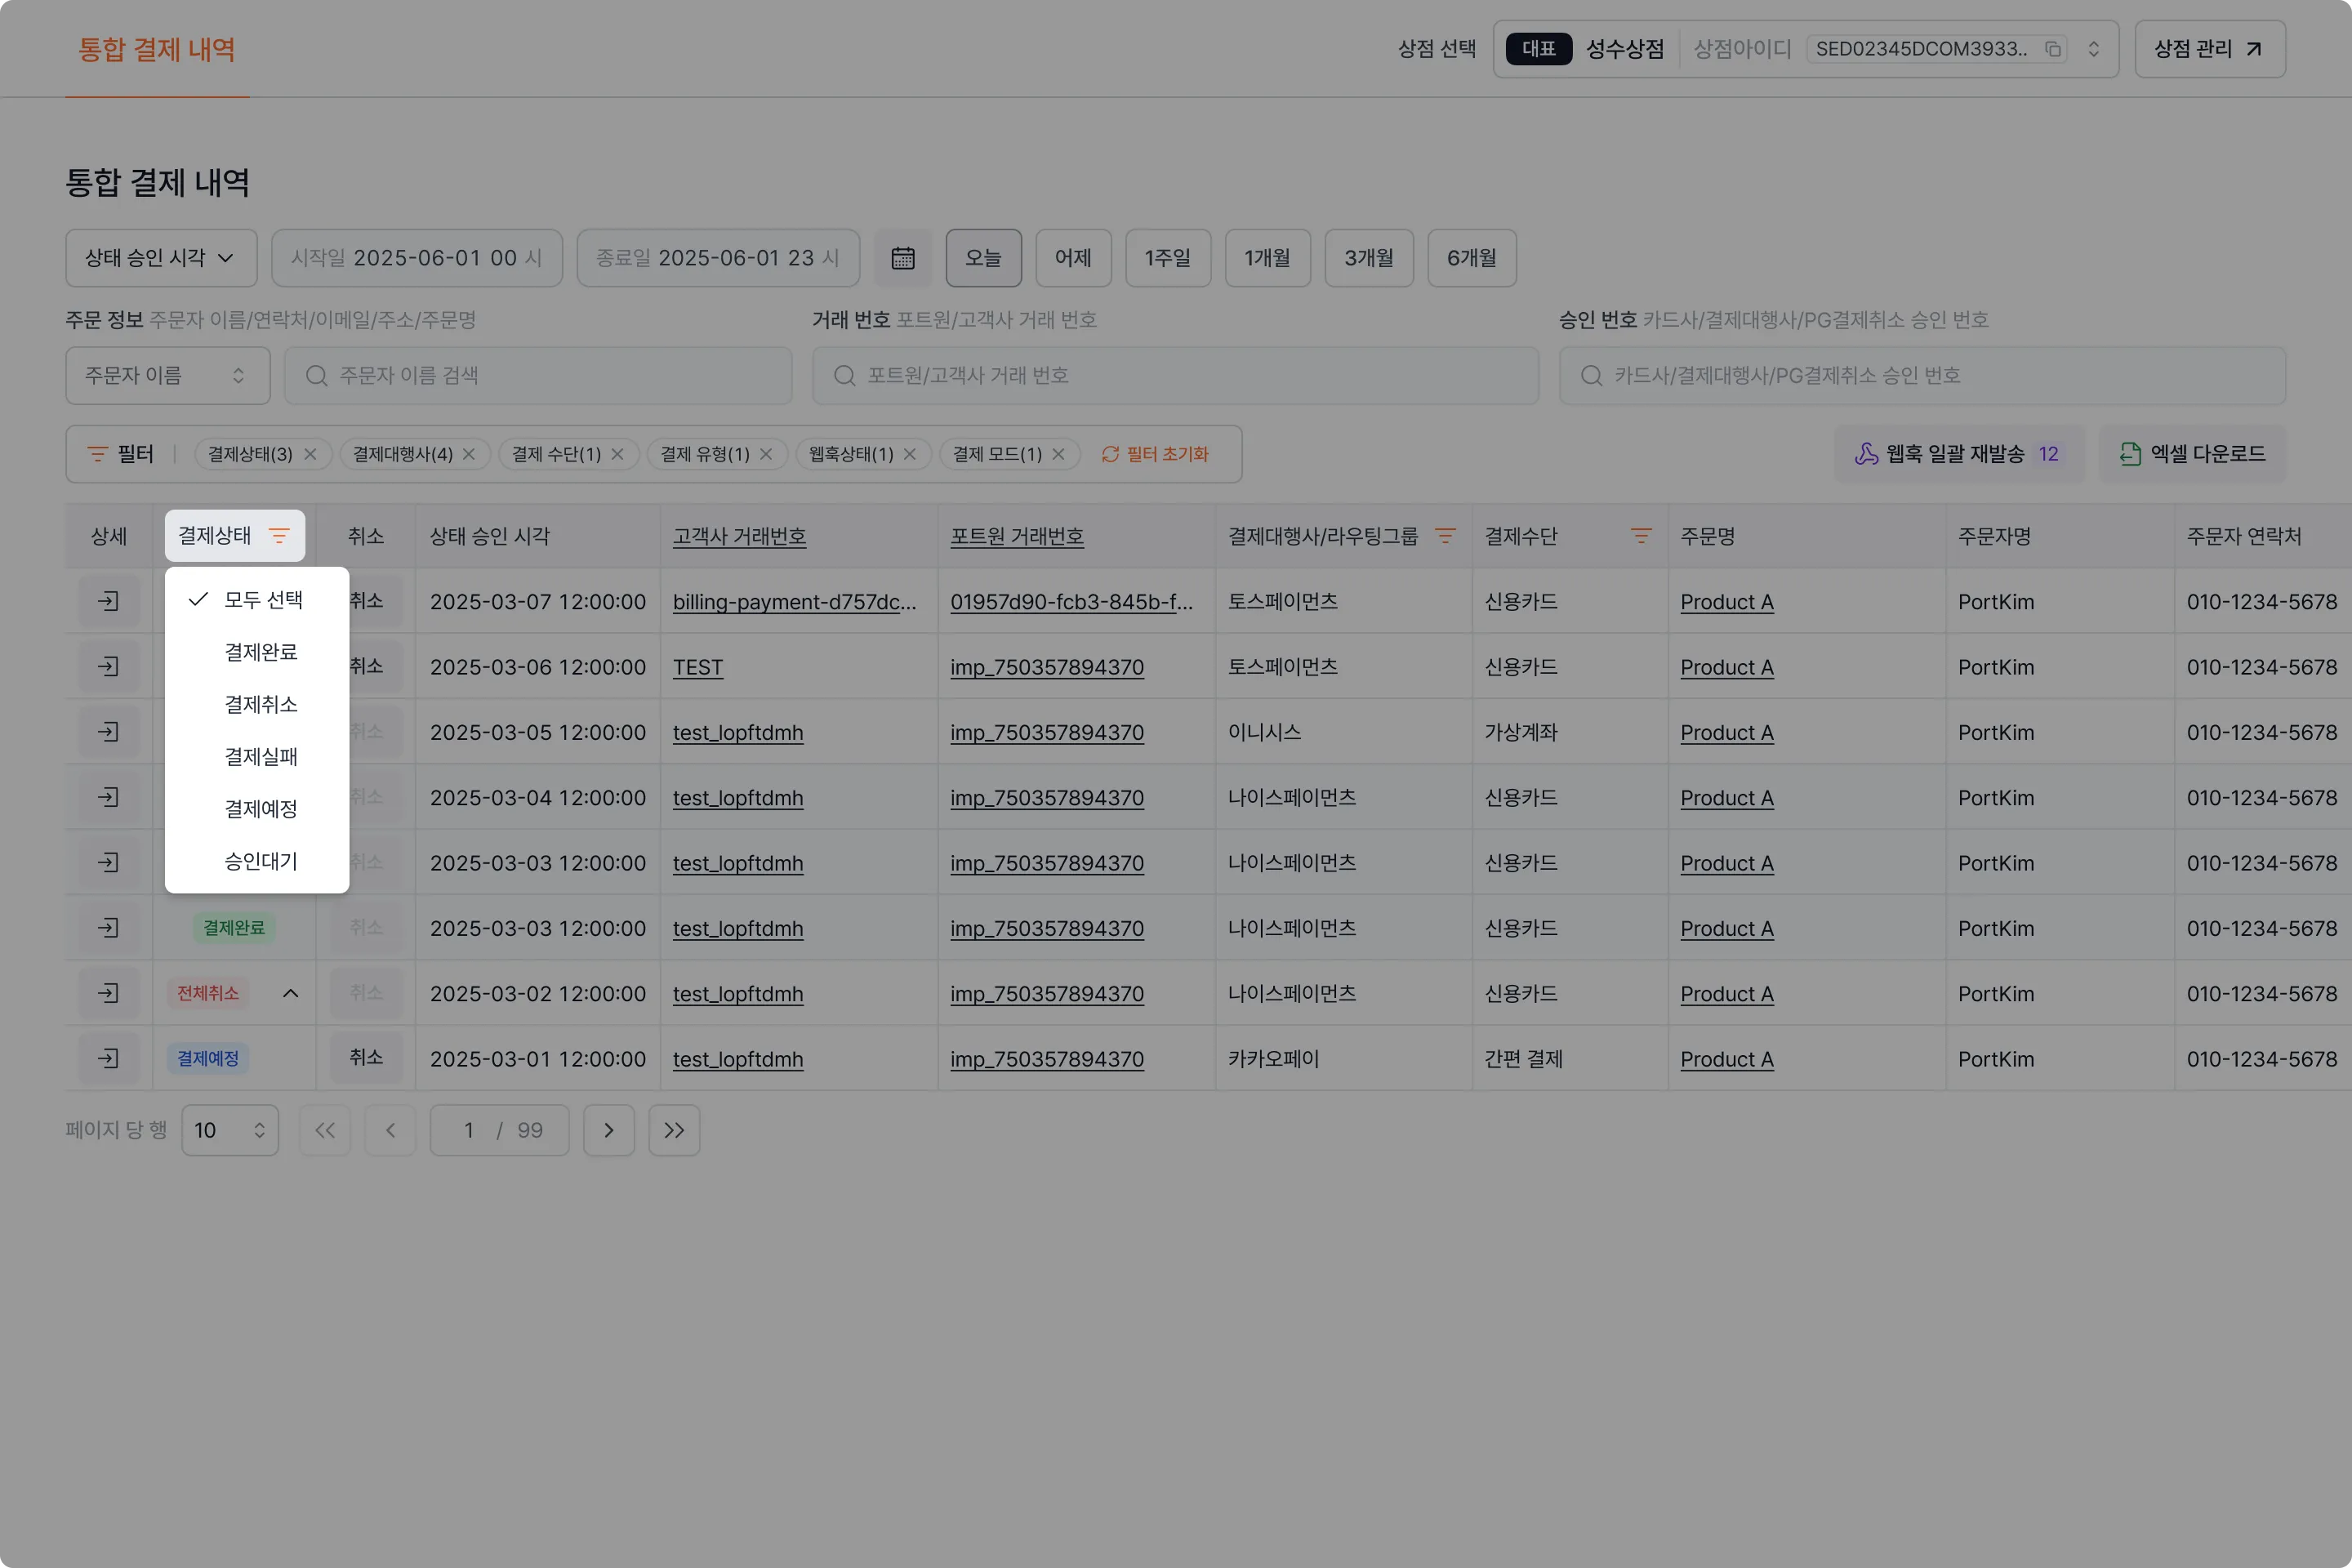This screenshot has width=2352, height=1568.
Task: Go to last page with double-arrow
Action: [x=673, y=1130]
